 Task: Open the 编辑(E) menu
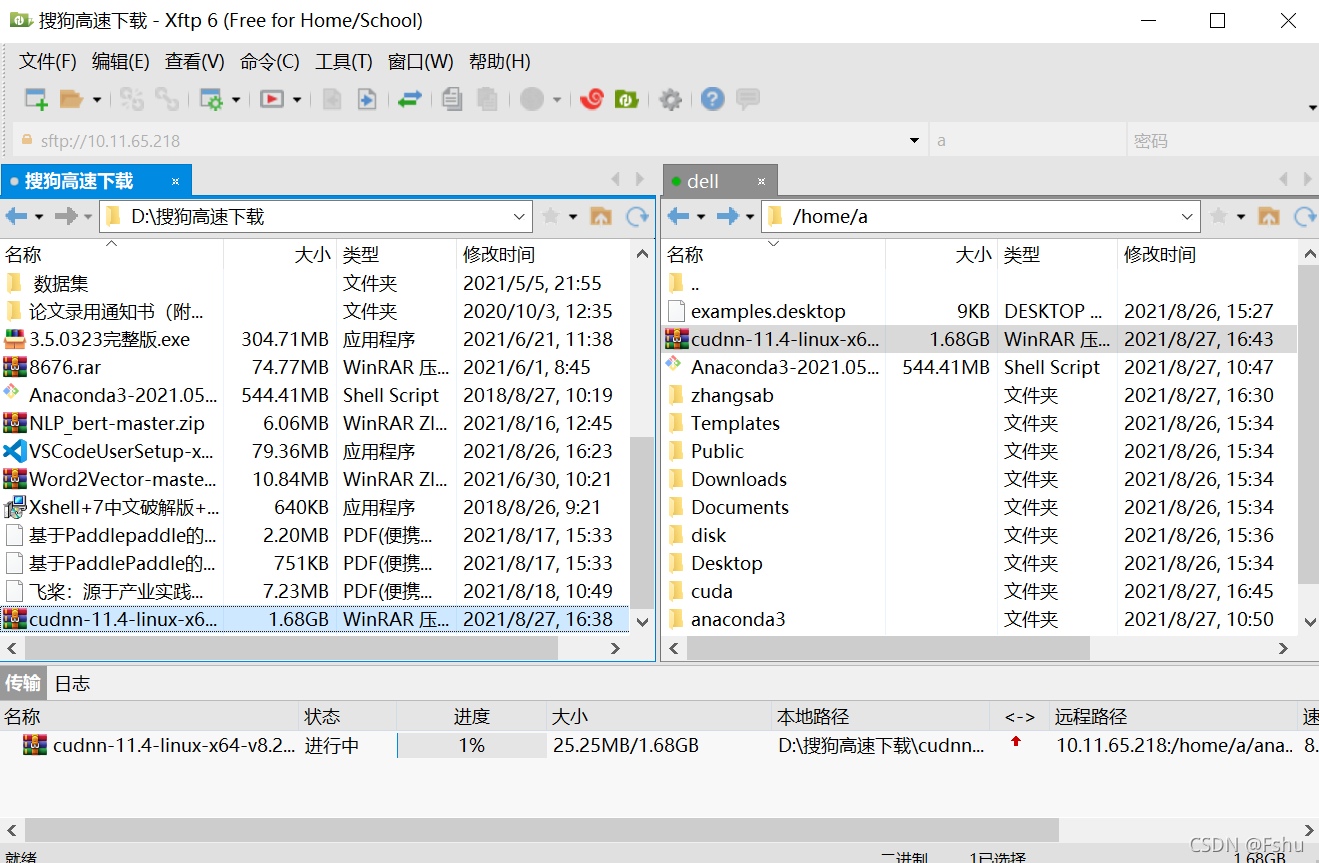[121, 61]
